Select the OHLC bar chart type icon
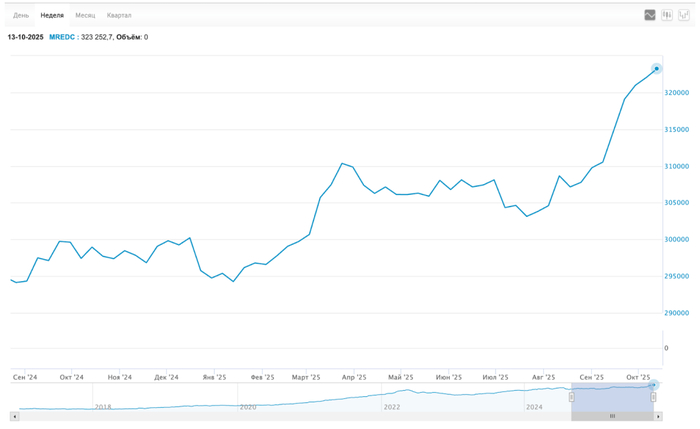Screen dimensions: 700x429 point(683,15)
